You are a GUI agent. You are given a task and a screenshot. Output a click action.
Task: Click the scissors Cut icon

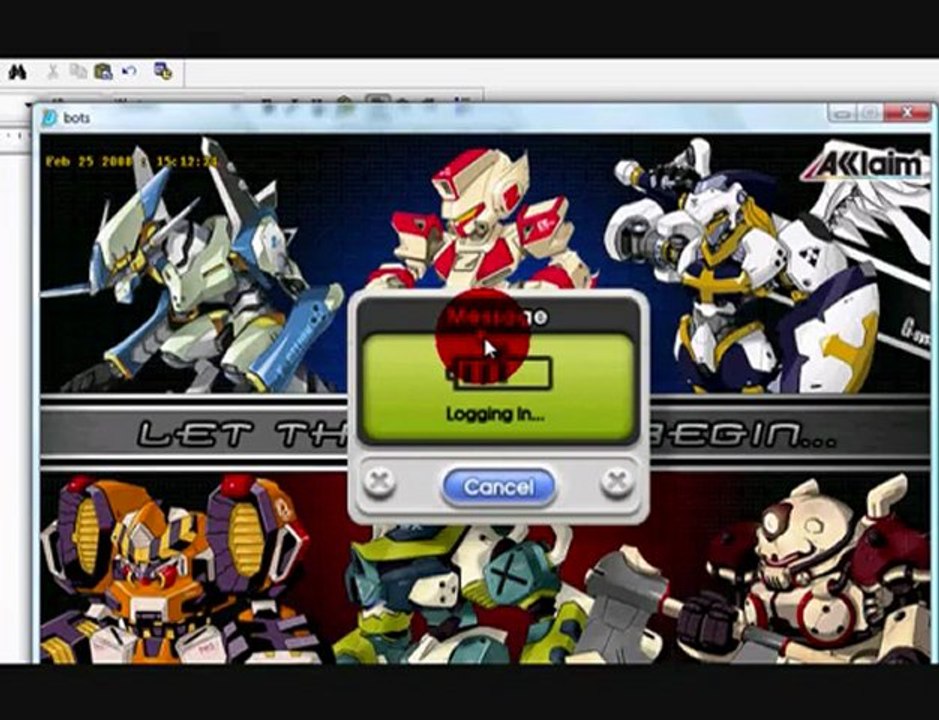pos(53,72)
